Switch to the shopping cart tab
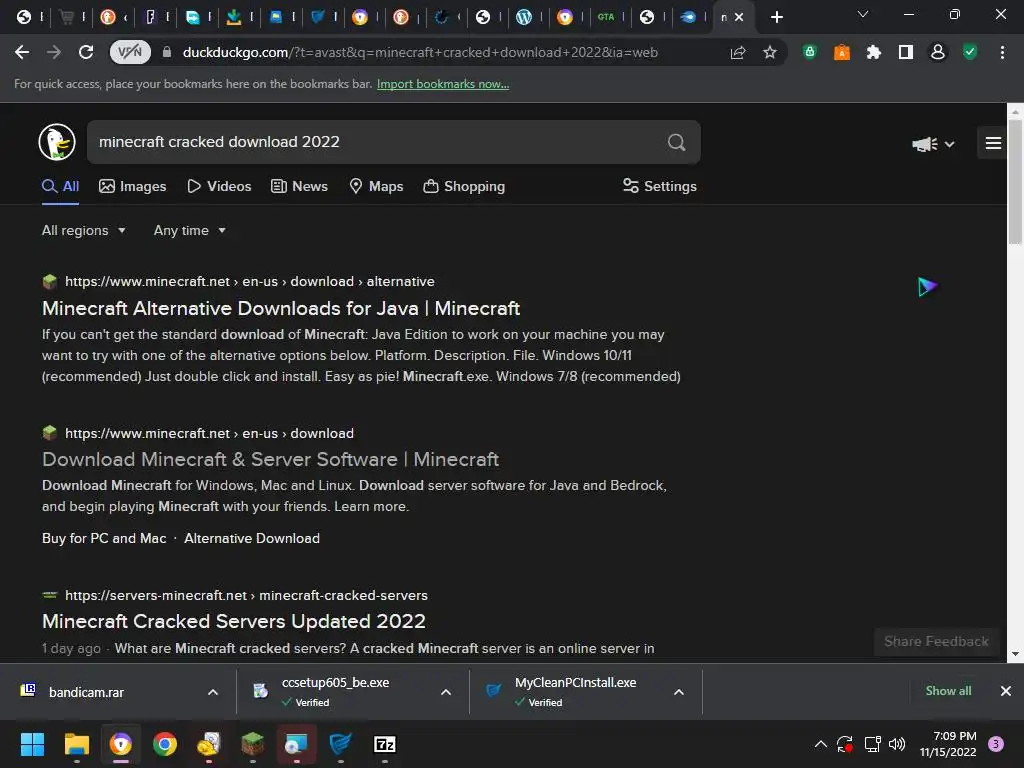This screenshot has height=768, width=1024. click(67, 18)
